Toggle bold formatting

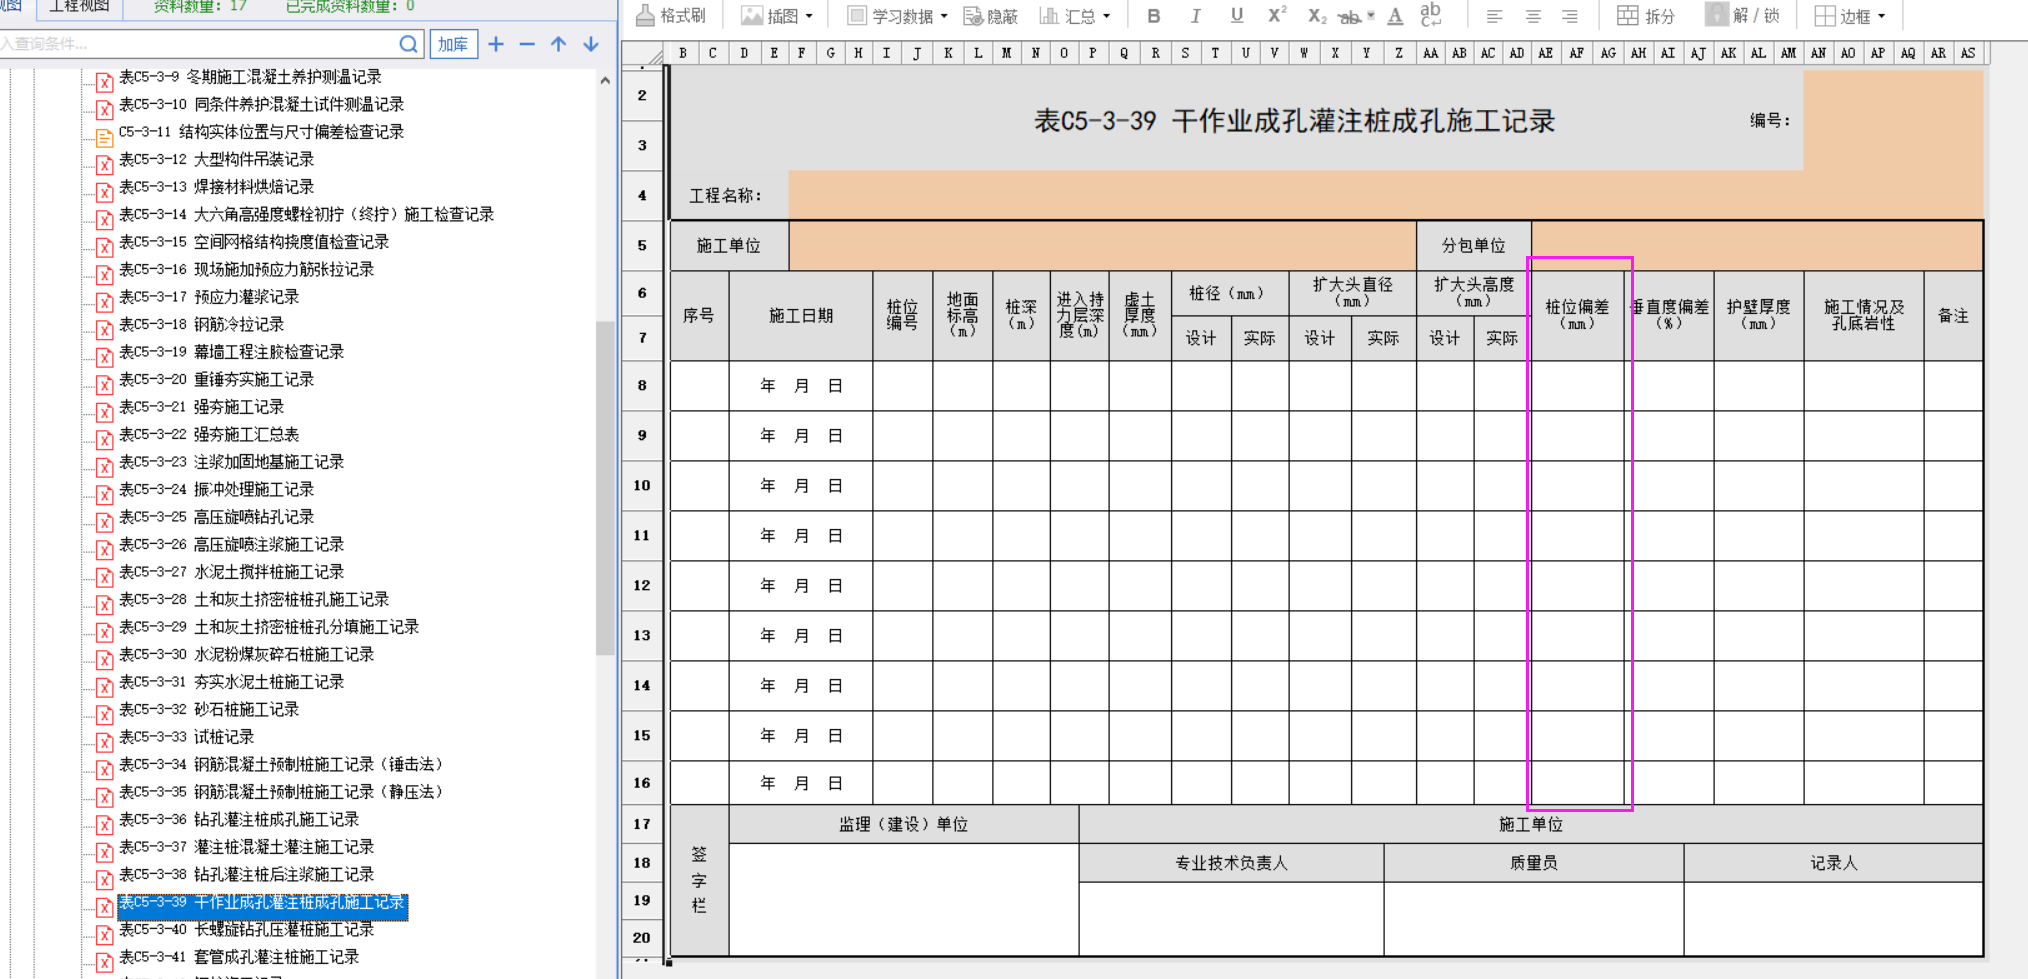coord(1153,16)
